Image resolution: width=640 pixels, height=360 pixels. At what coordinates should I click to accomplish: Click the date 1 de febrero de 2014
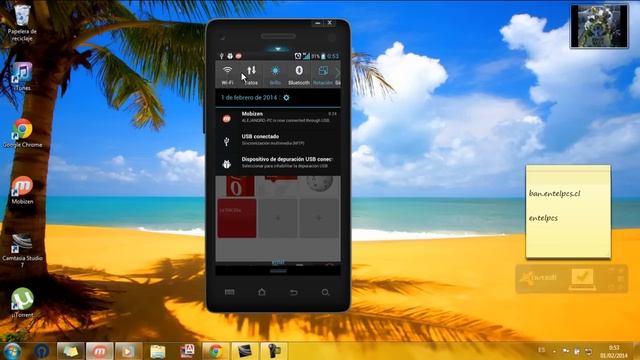(249, 98)
